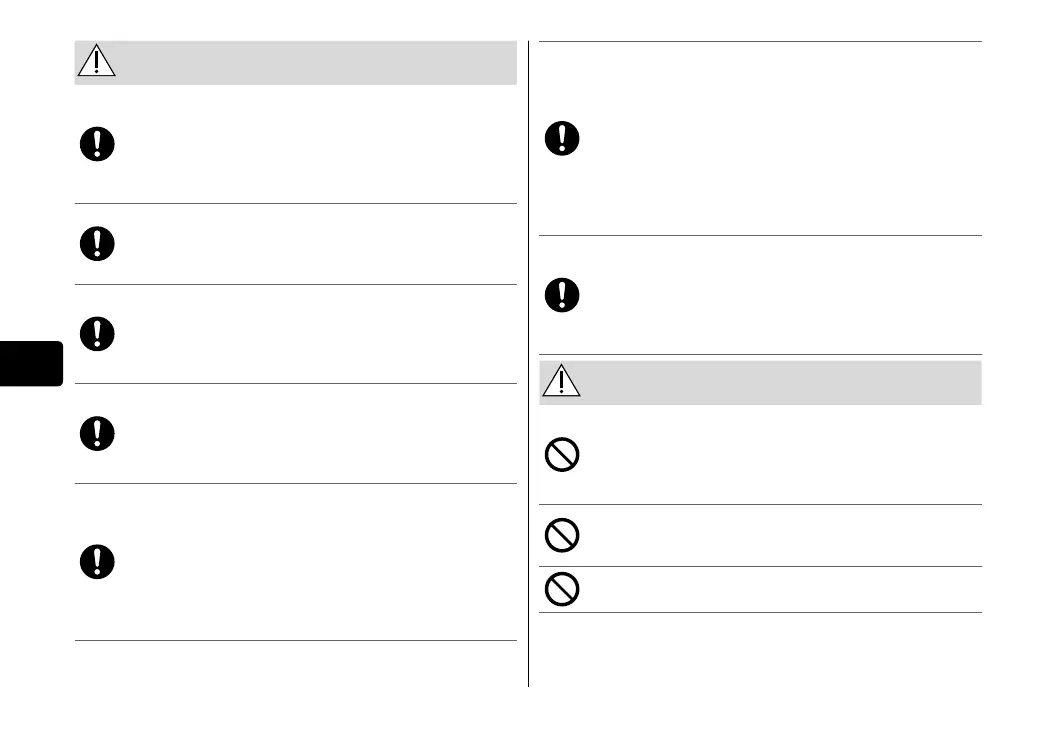Click the top exclamation icon in the right column
This screenshot has width=1058, height=751.
(562, 138)
